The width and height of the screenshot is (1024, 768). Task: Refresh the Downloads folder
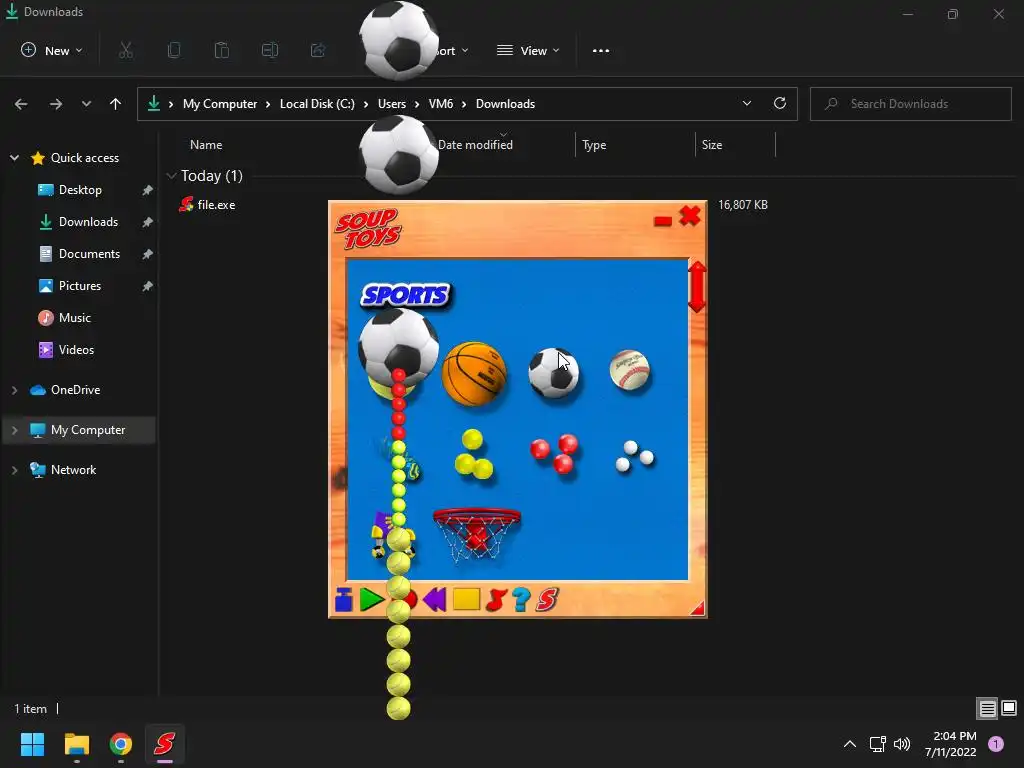[780, 103]
